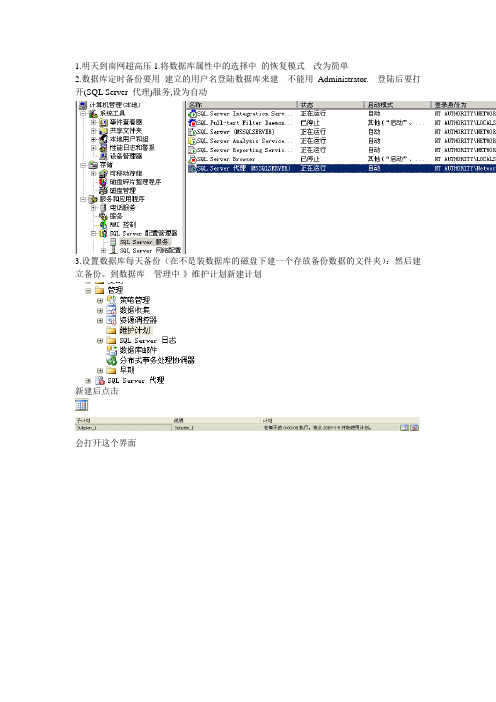496x702 pixels.
Task: Expand the 本地用户和组 node
Action: point(93,139)
